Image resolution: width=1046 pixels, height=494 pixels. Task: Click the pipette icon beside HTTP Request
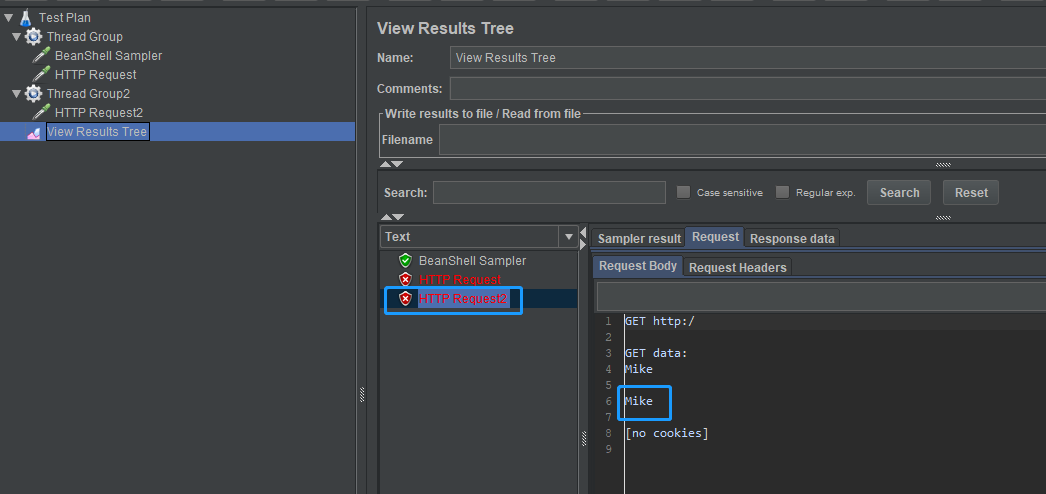[x=41, y=75]
